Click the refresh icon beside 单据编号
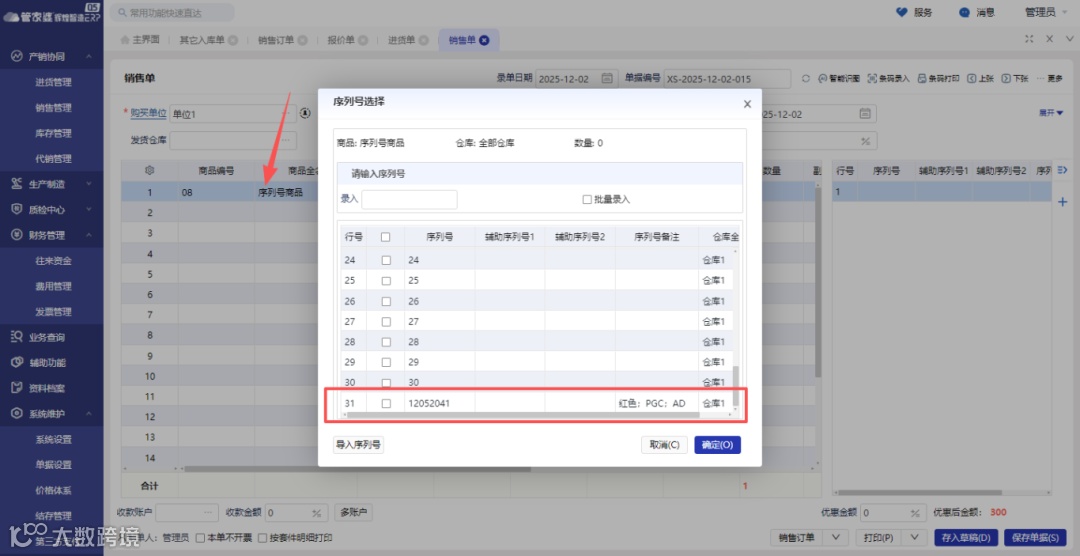 click(x=805, y=79)
